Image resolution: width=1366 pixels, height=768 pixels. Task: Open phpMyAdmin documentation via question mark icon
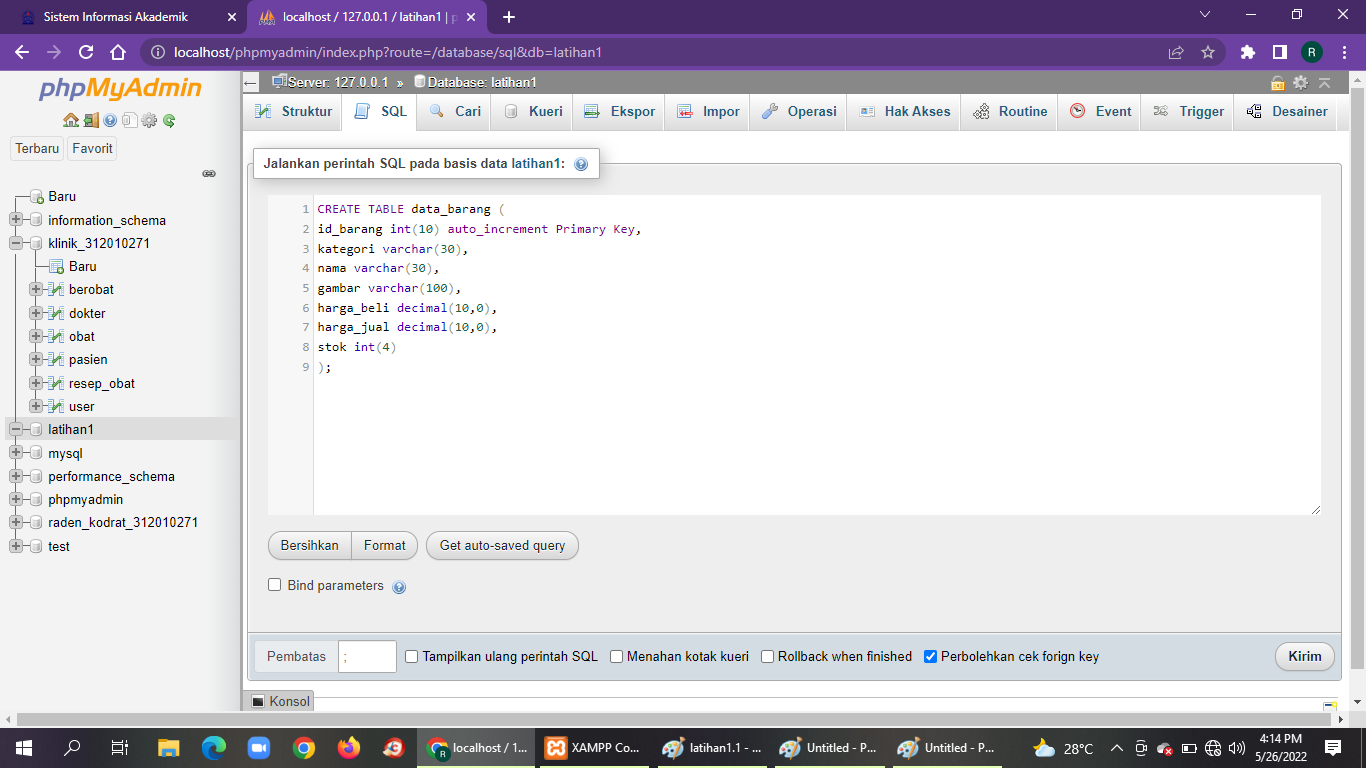(x=110, y=120)
